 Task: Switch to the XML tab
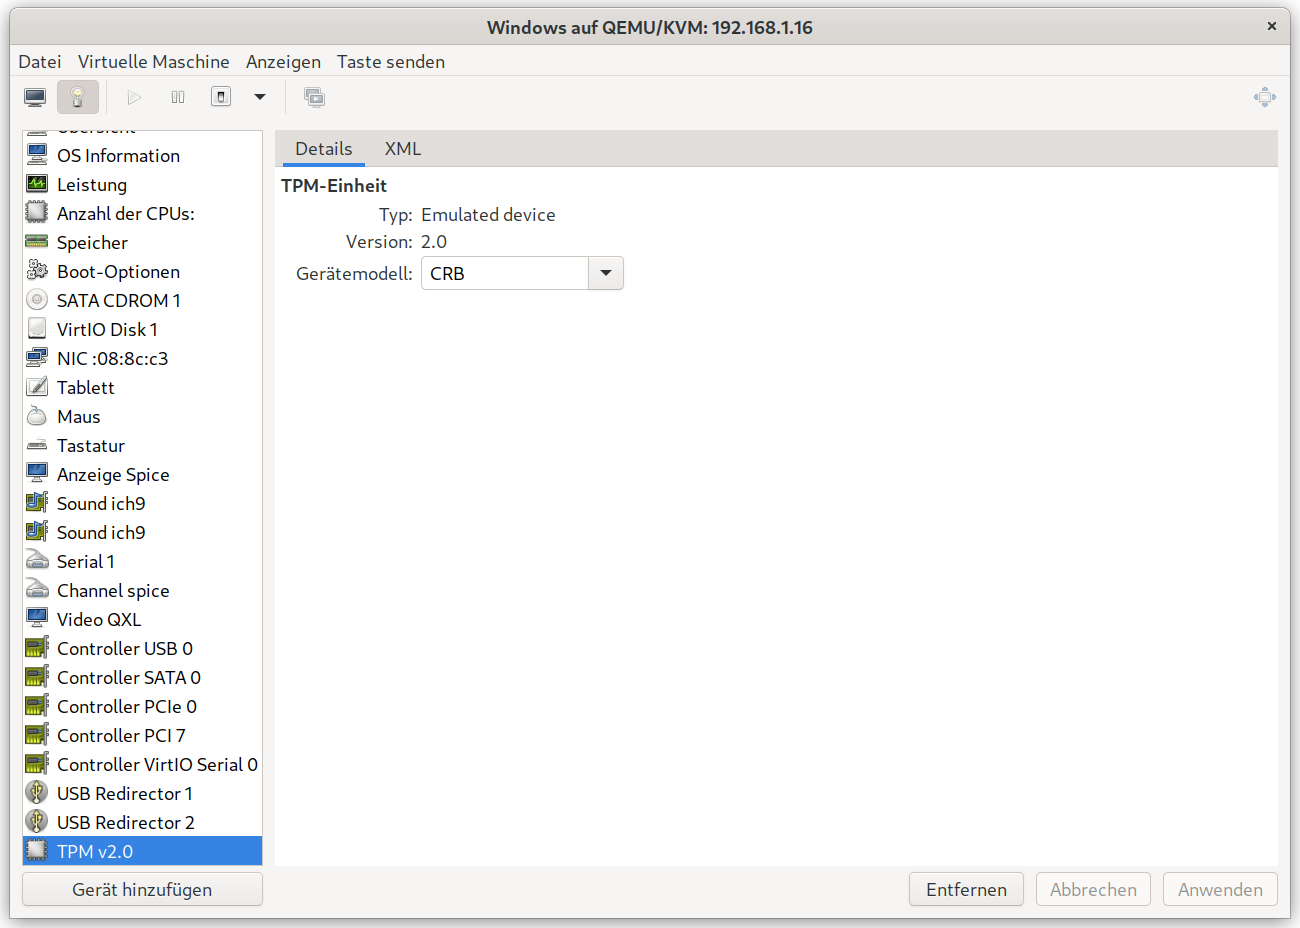coord(403,148)
